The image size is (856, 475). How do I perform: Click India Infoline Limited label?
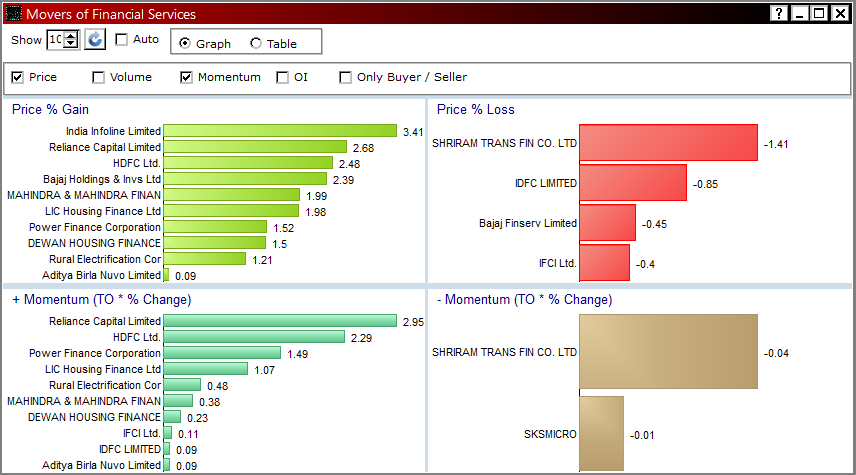pos(113,131)
